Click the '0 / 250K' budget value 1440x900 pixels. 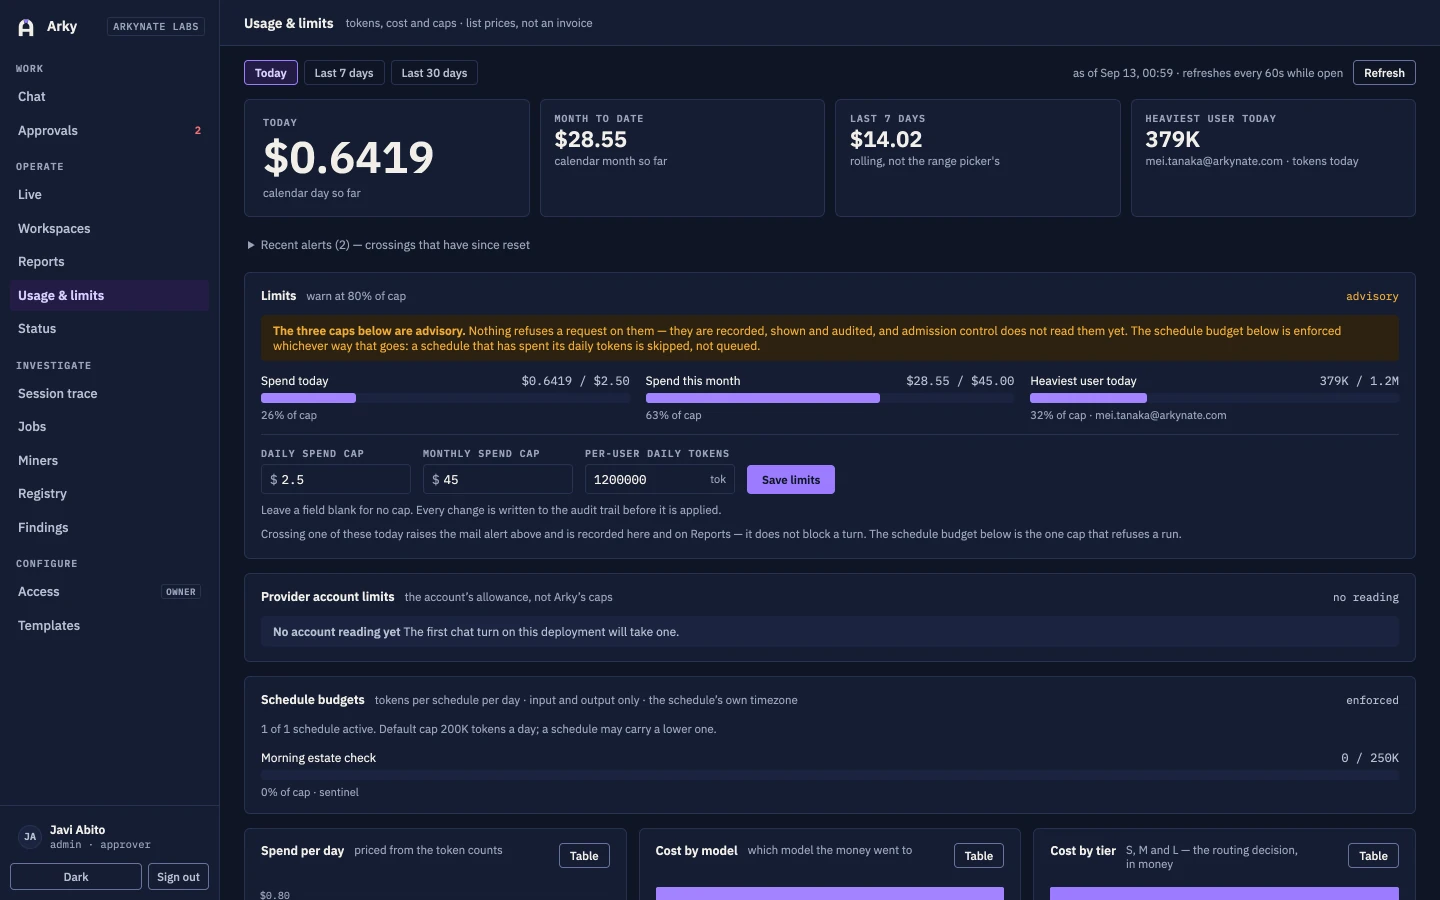tap(1370, 759)
